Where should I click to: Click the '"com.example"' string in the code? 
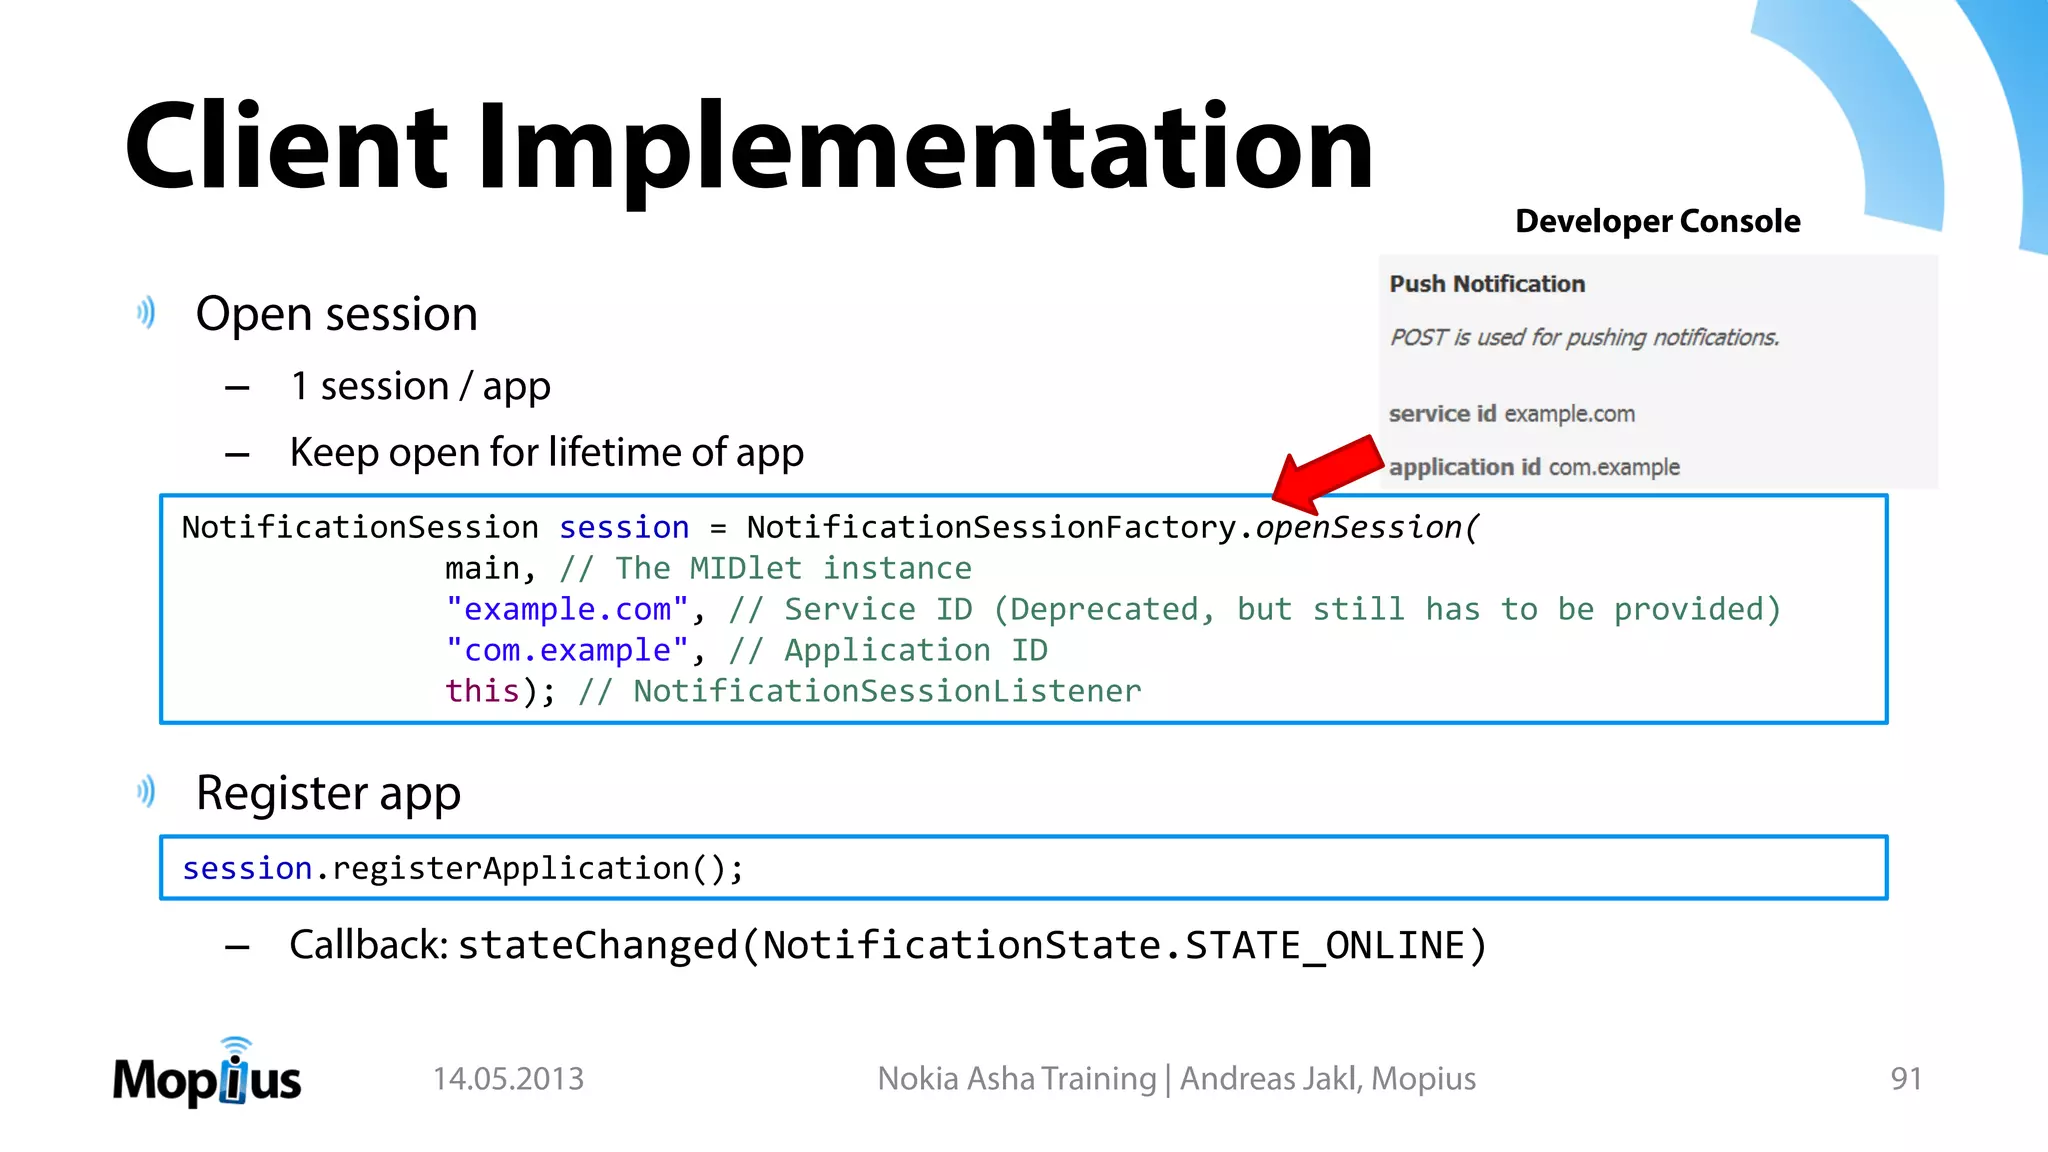point(567,650)
